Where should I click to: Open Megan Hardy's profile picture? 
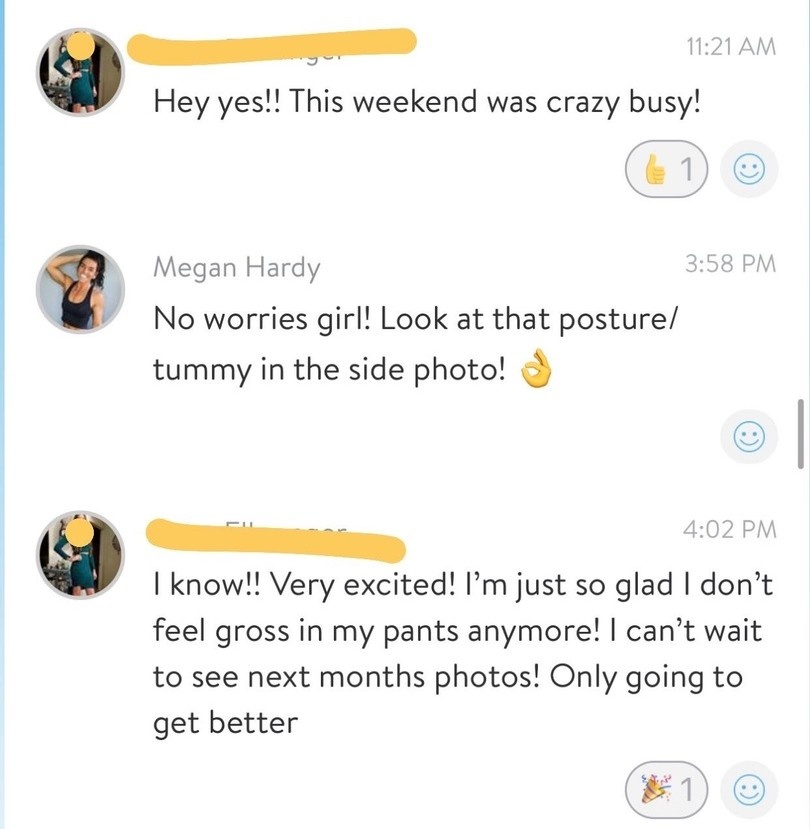pos(79,289)
